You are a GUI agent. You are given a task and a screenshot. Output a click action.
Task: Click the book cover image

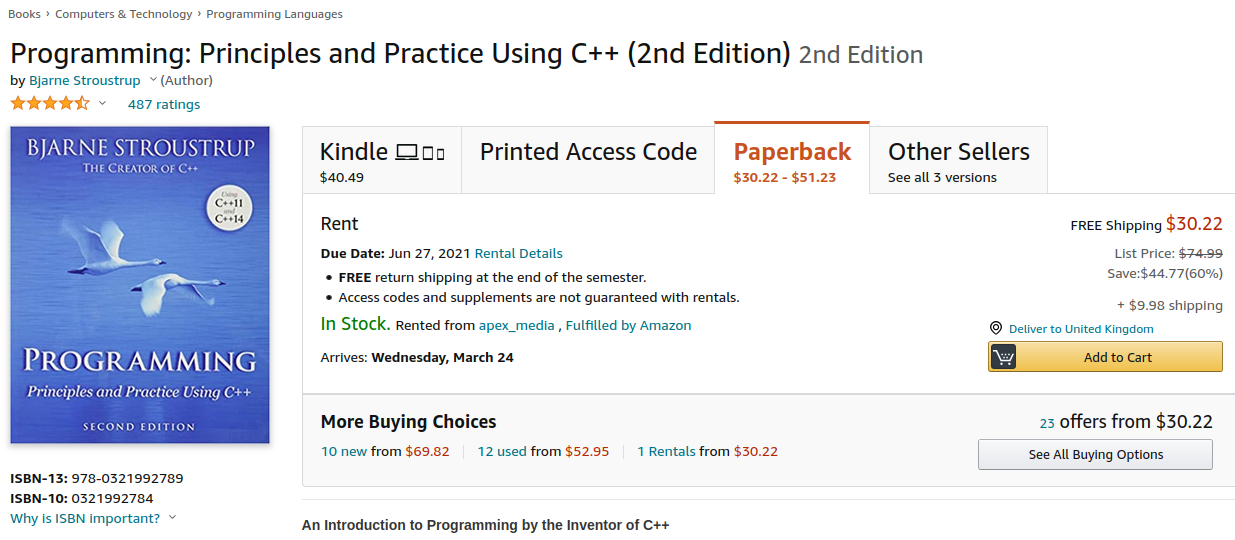pos(140,285)
